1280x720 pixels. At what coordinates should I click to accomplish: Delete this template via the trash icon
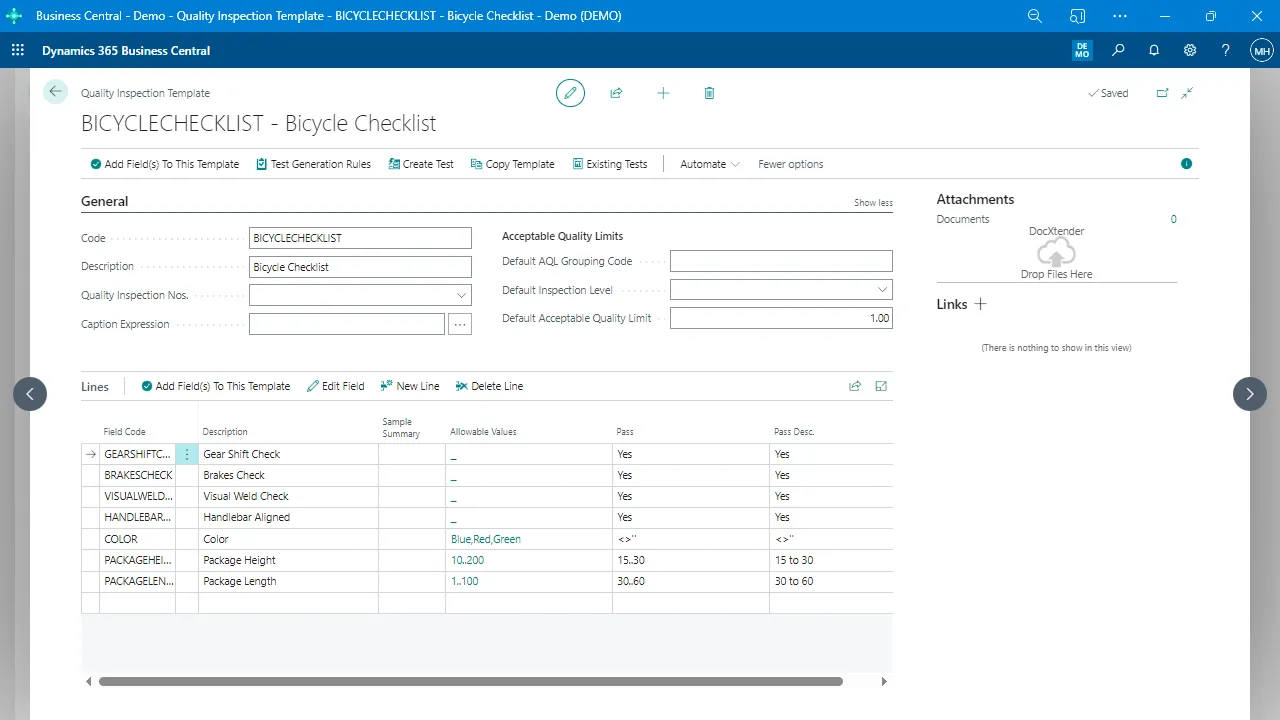tap(709, 92)
